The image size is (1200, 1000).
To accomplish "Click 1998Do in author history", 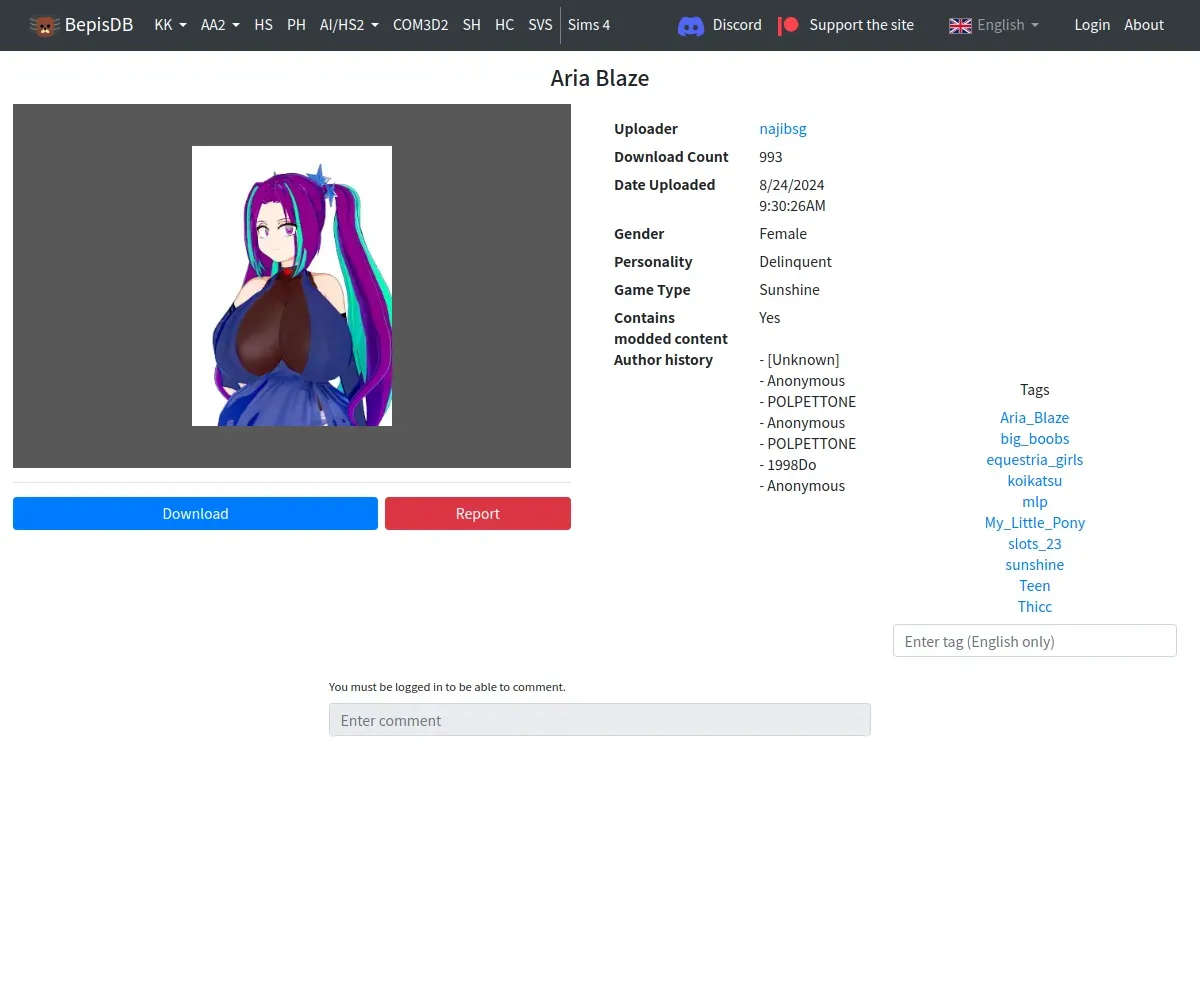I will coord(792,465).
